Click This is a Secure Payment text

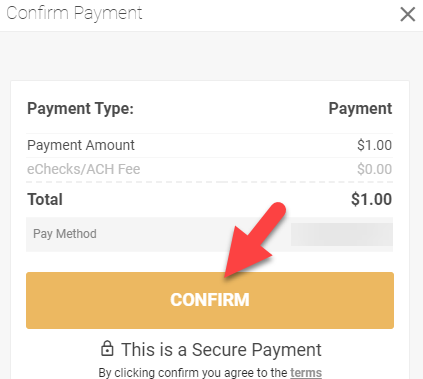[x=221, y=350]
